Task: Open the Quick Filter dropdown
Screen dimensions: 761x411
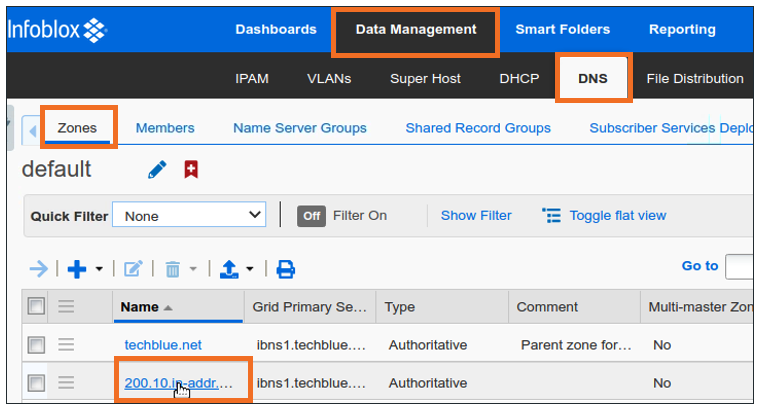Action: (189, 216)
